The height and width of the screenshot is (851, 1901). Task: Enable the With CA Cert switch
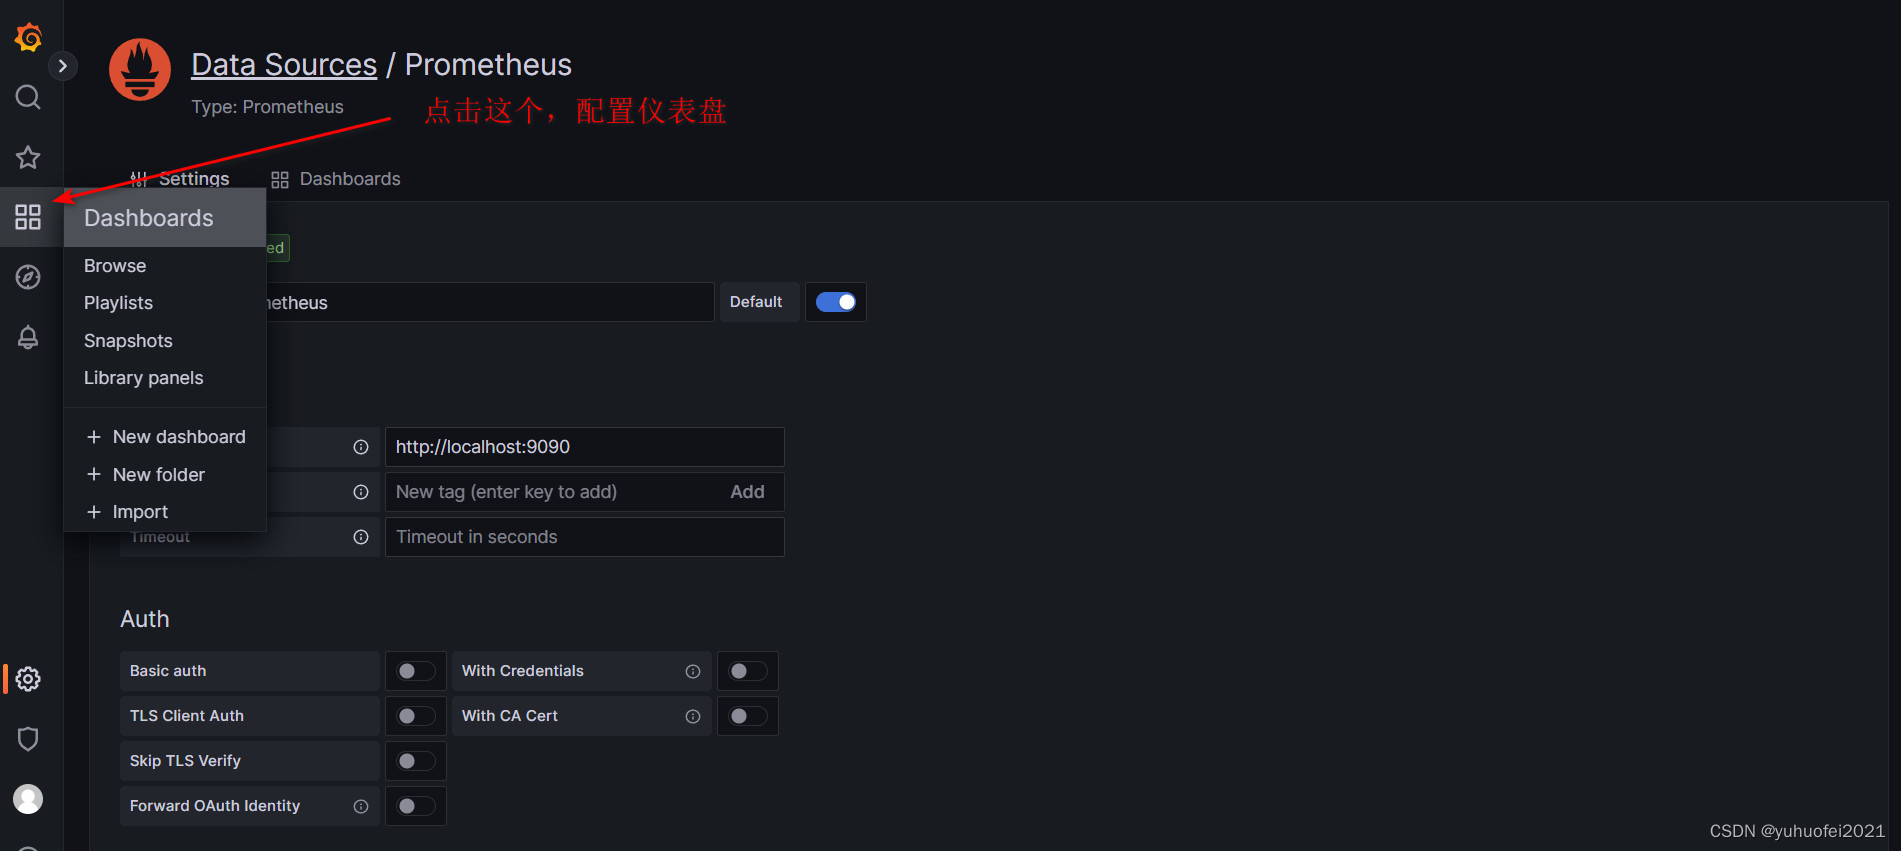click(x=748, y=716)
